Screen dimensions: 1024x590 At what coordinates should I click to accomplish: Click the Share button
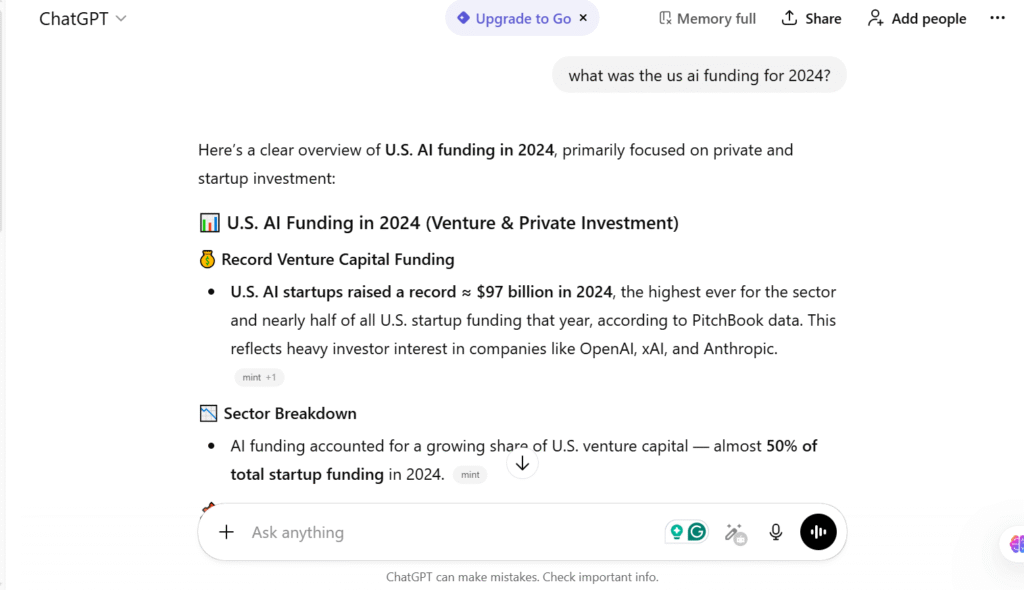click(x=811, y=18)
